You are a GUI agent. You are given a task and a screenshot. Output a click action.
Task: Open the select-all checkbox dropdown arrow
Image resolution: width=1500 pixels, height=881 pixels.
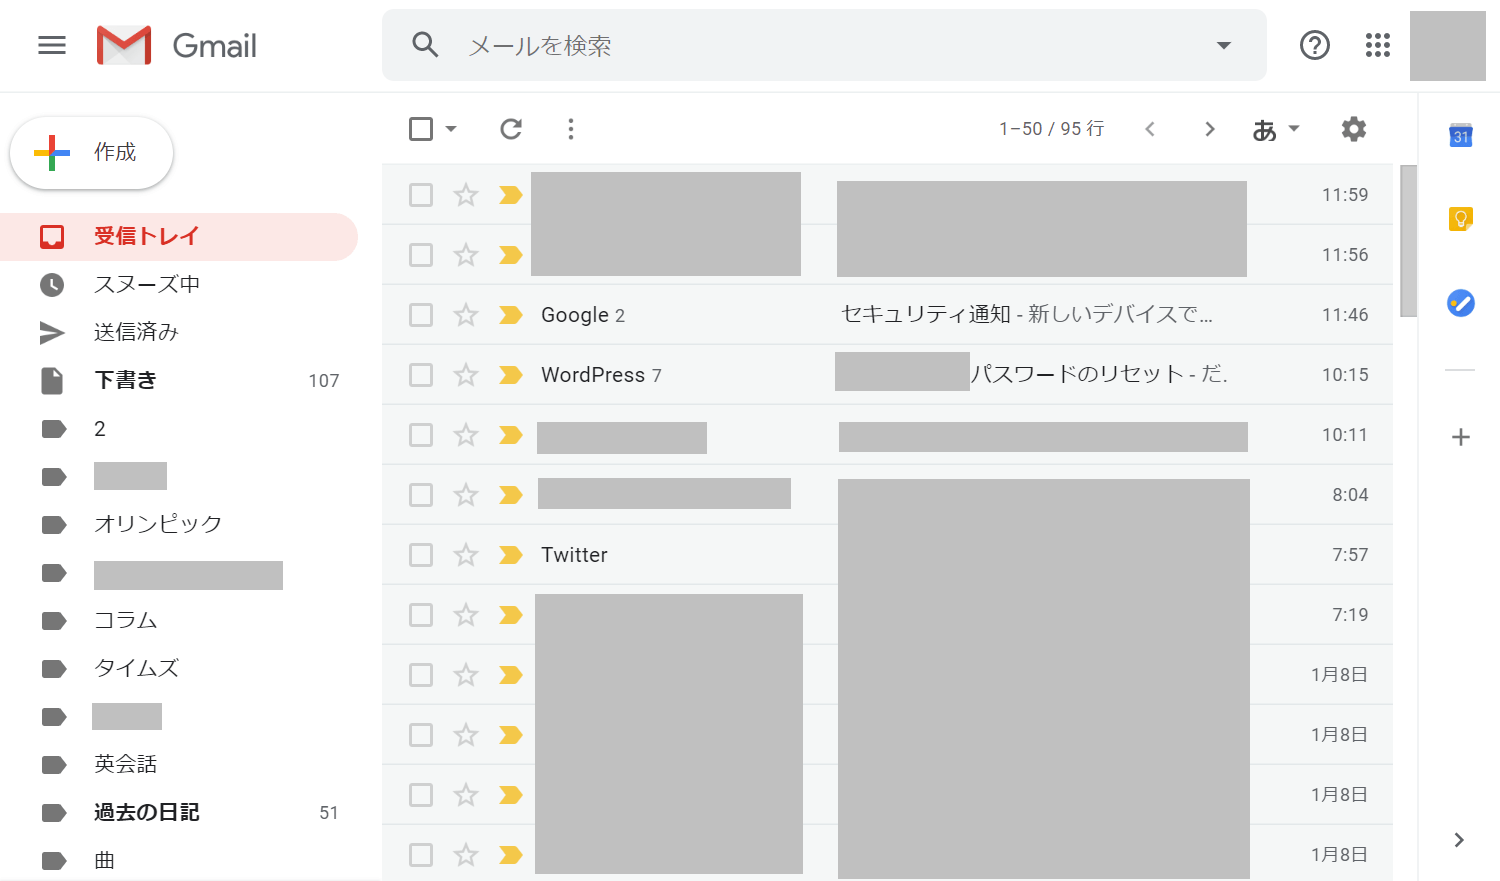[451, 129]
